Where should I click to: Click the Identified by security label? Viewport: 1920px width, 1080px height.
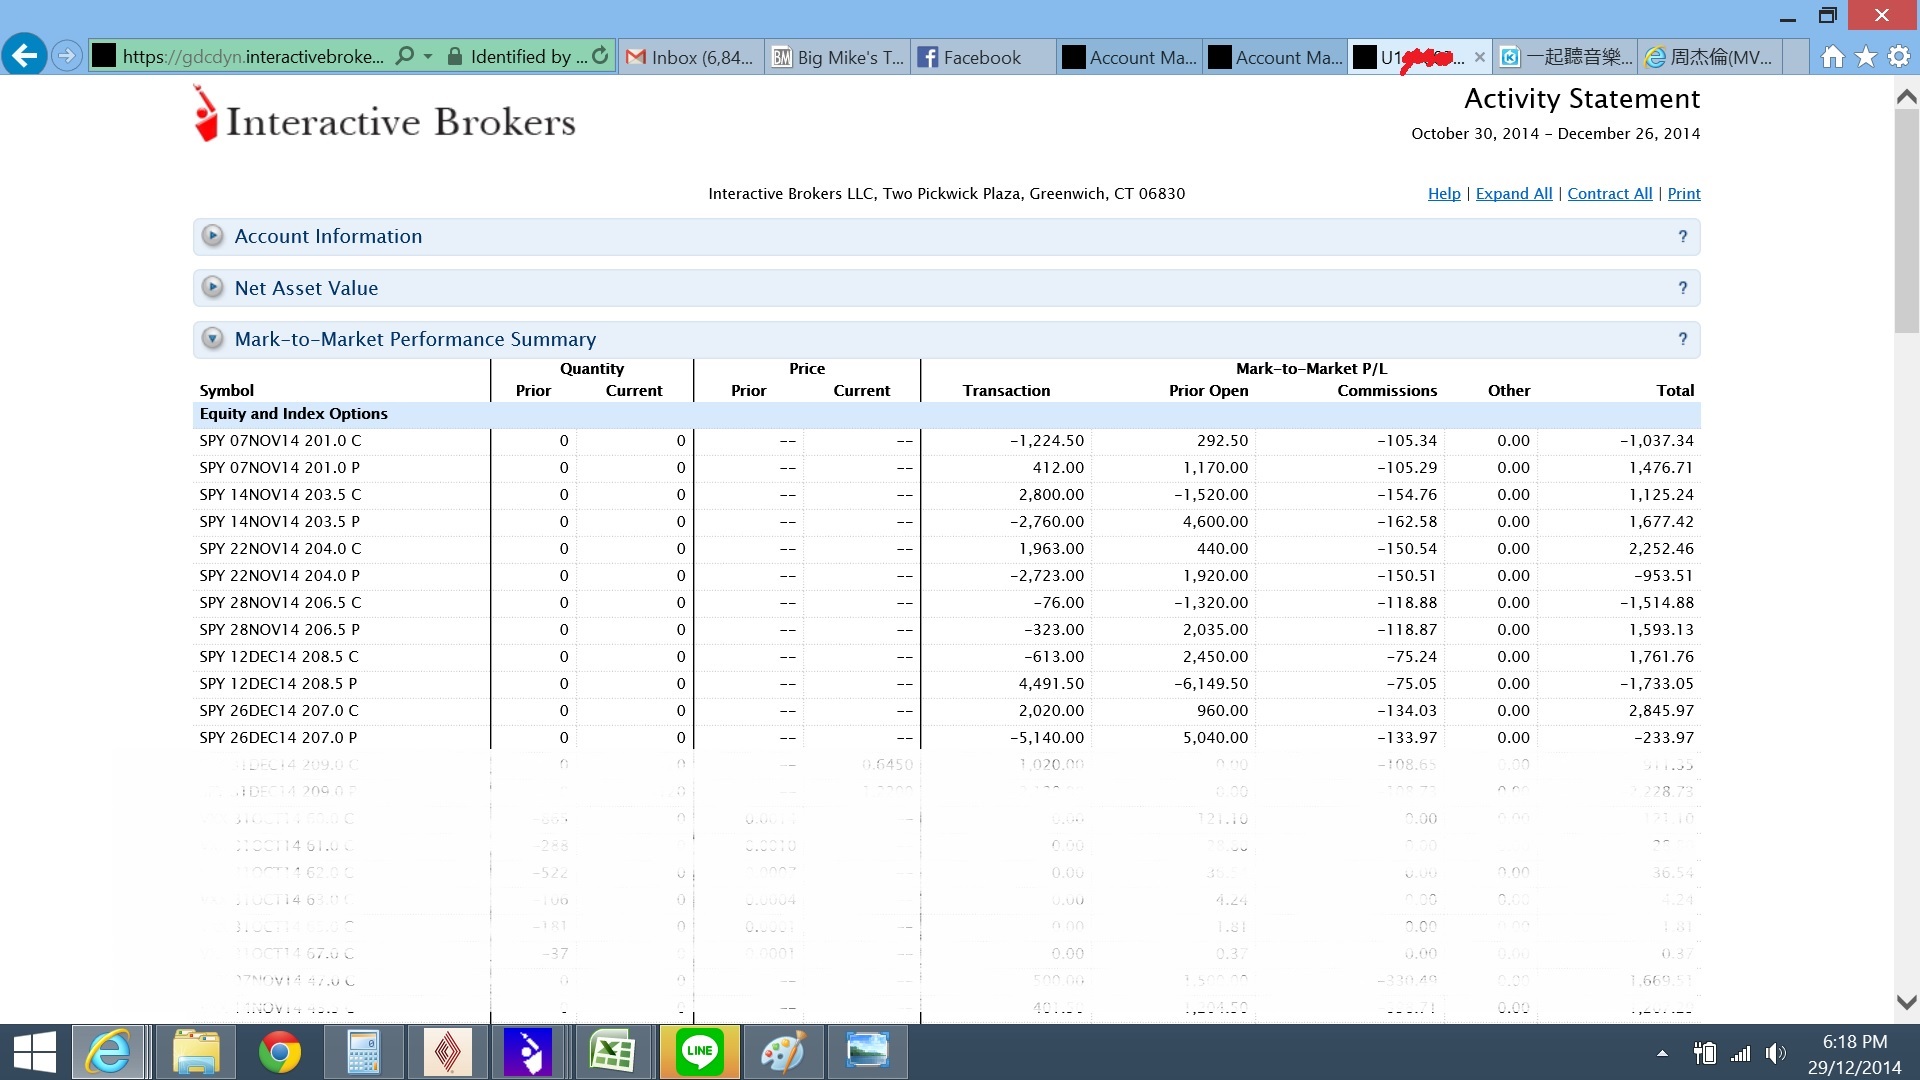pyautogui.click(x=529, y=57)
